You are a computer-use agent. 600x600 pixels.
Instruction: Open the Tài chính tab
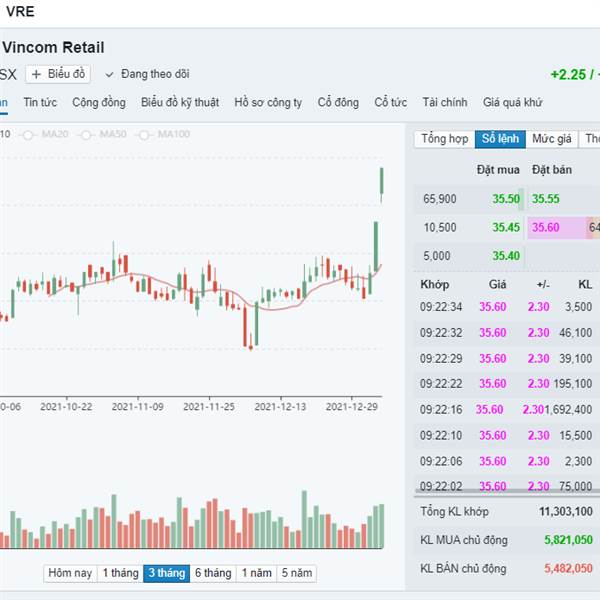click(x=445, y=102)
